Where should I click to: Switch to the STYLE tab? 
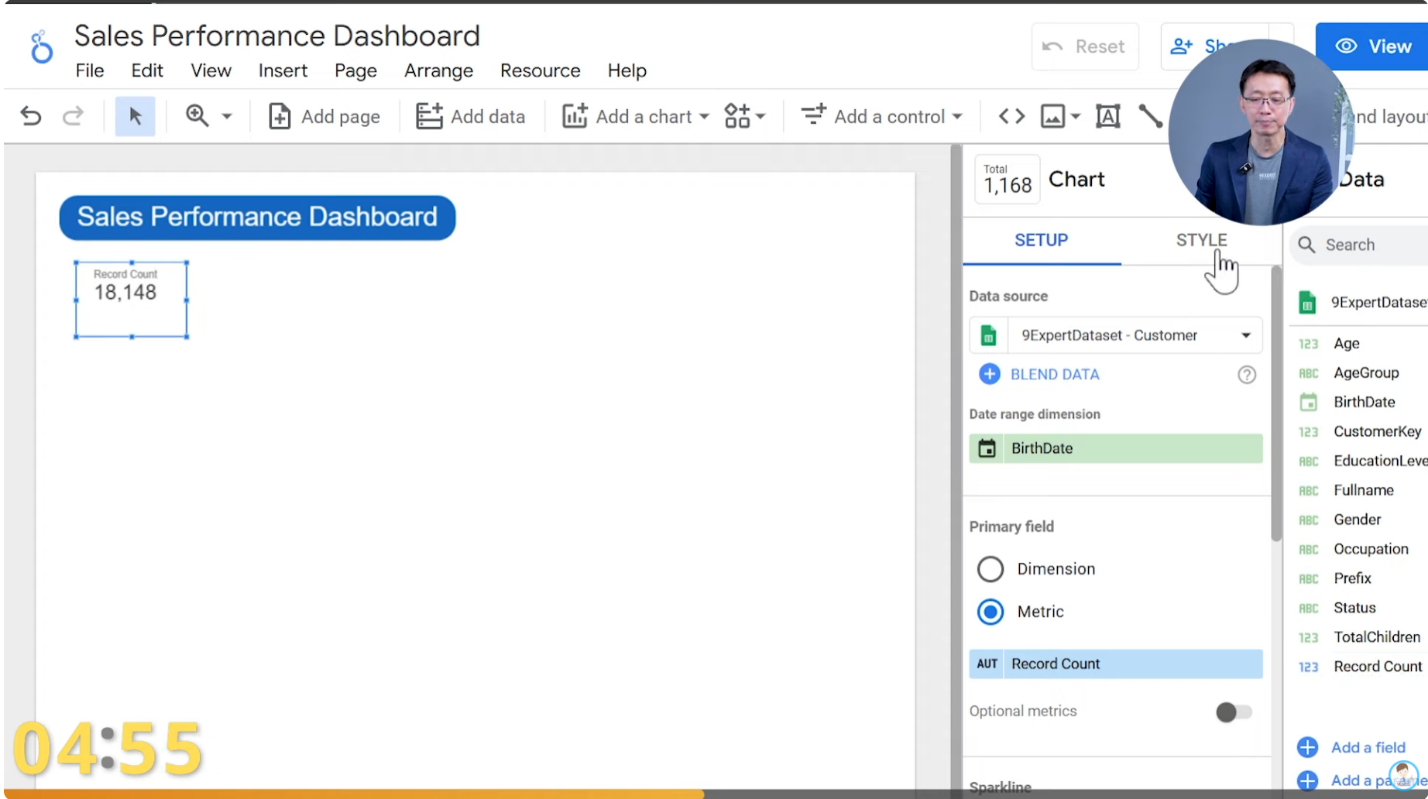(x=1201, y=240)
